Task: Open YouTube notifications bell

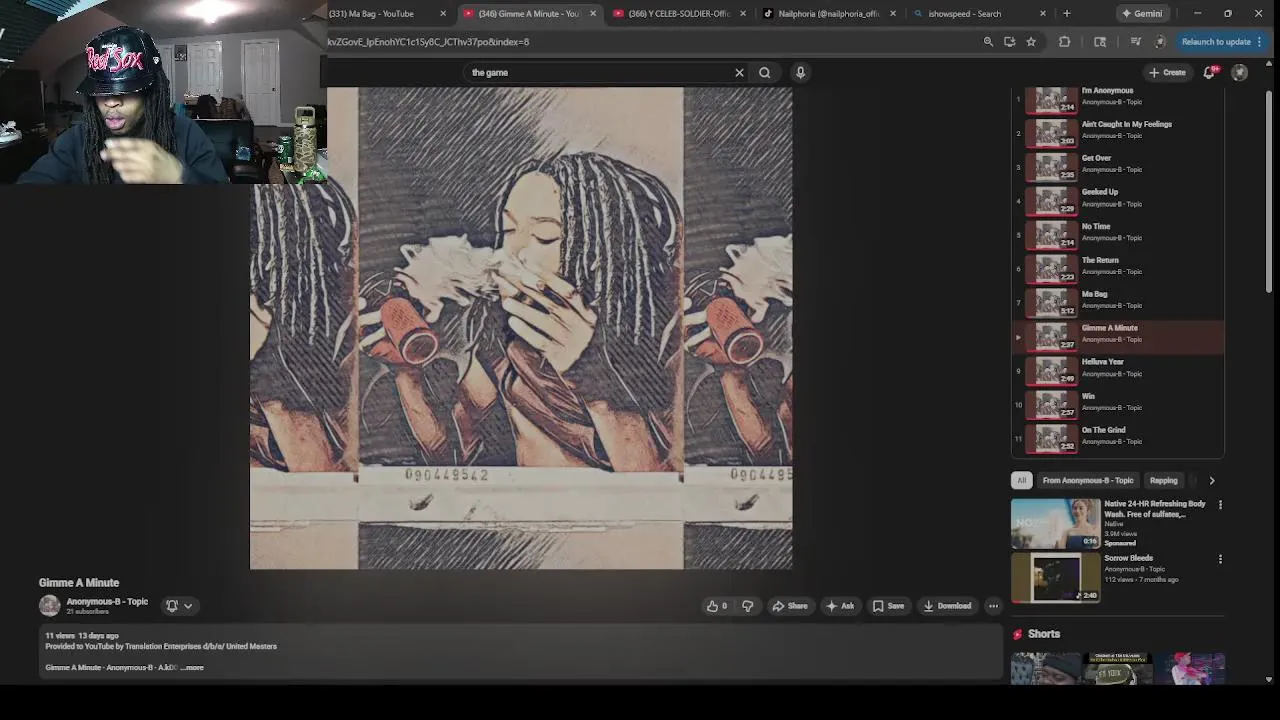Action: point(1209,72)
